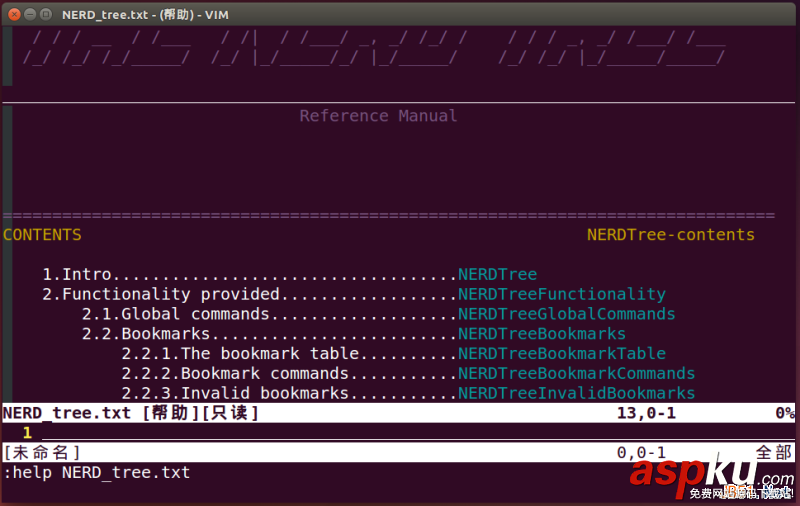
Task: Click the '2.1.Global commands' entry
Action: pos(176,314)
